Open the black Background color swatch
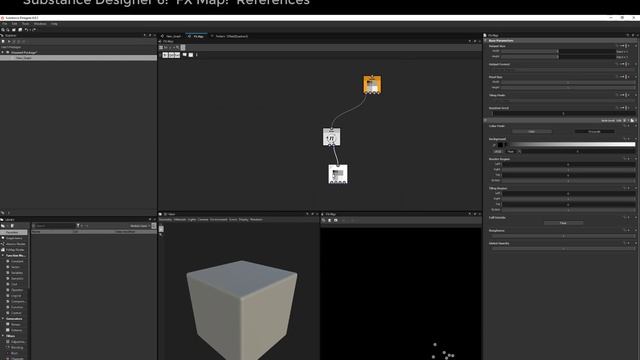Screen dimensions: 640x360 [x=500, y=144]
